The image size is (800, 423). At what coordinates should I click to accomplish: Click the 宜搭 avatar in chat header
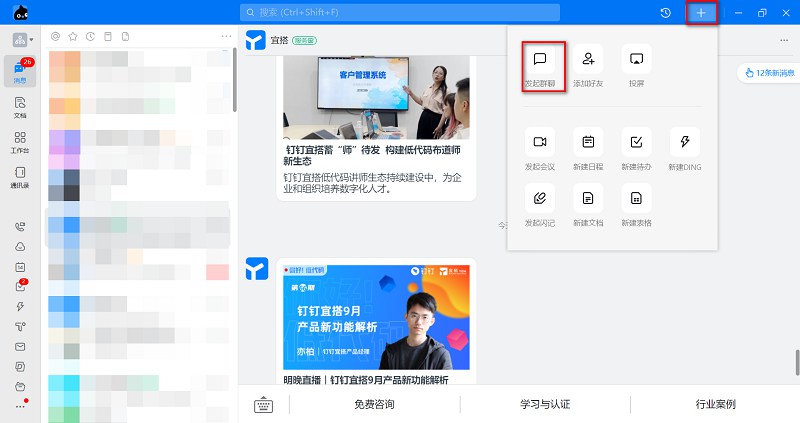point(256,40)
